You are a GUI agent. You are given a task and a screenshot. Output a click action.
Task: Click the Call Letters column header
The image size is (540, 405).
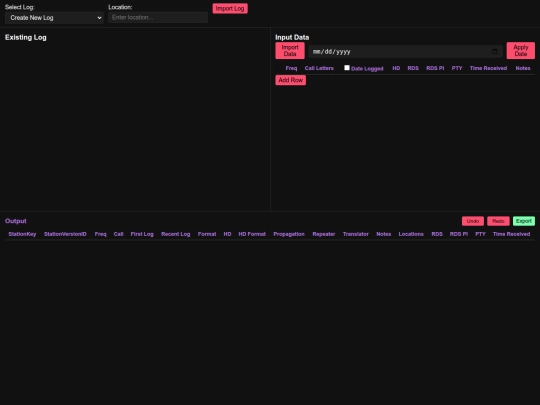pos(319,68)
